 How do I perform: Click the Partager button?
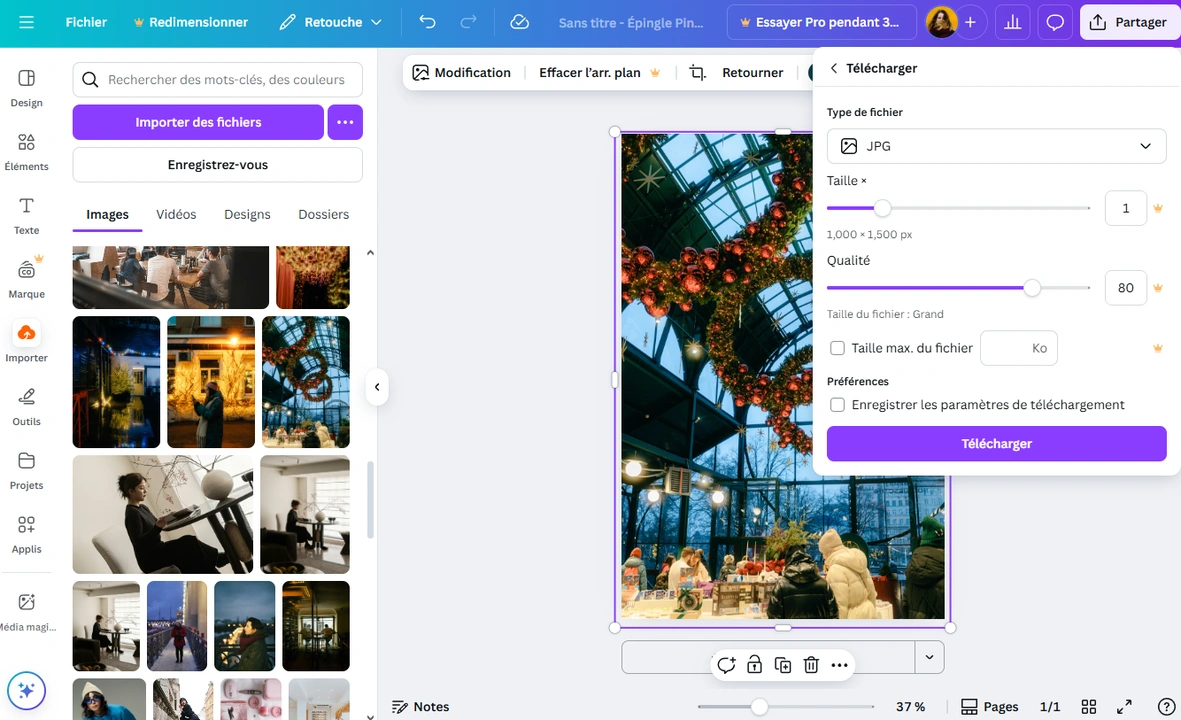[1129, 21]
